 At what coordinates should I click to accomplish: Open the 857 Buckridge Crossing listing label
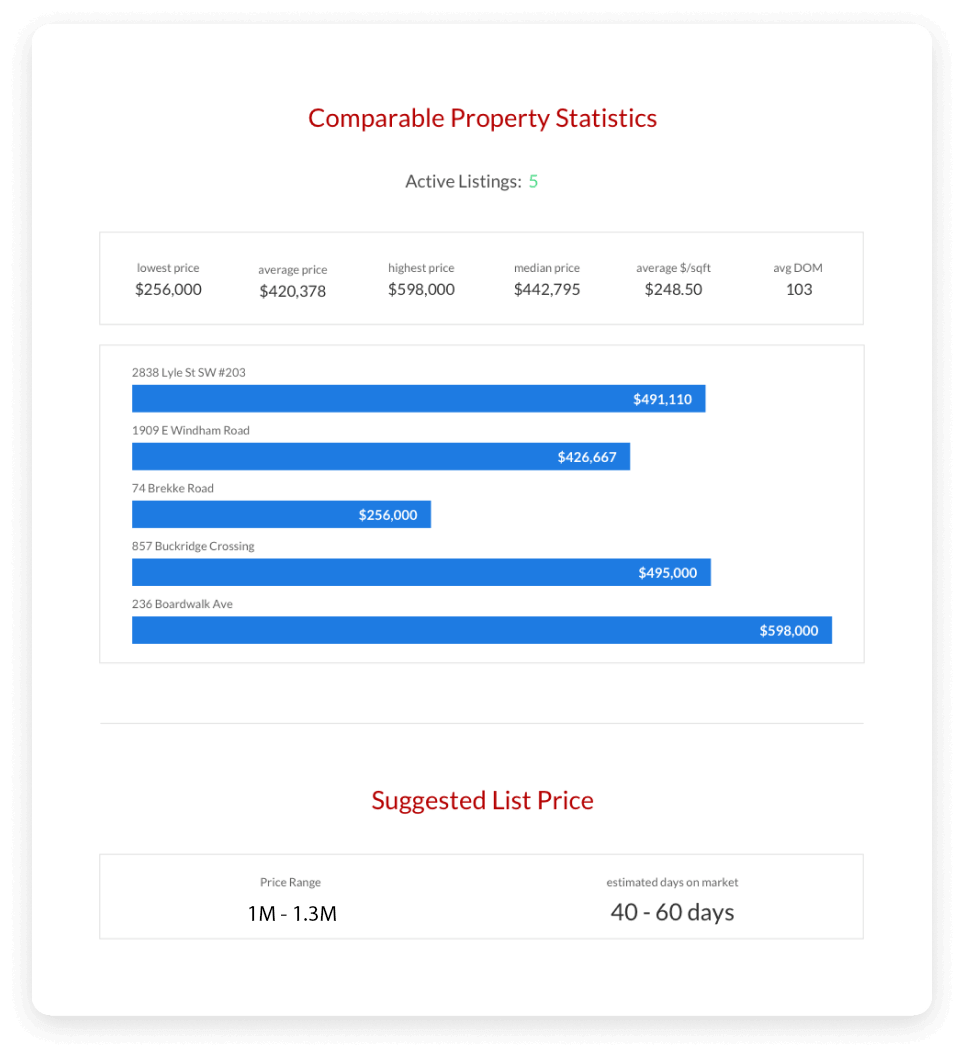[x=193, y=546]
